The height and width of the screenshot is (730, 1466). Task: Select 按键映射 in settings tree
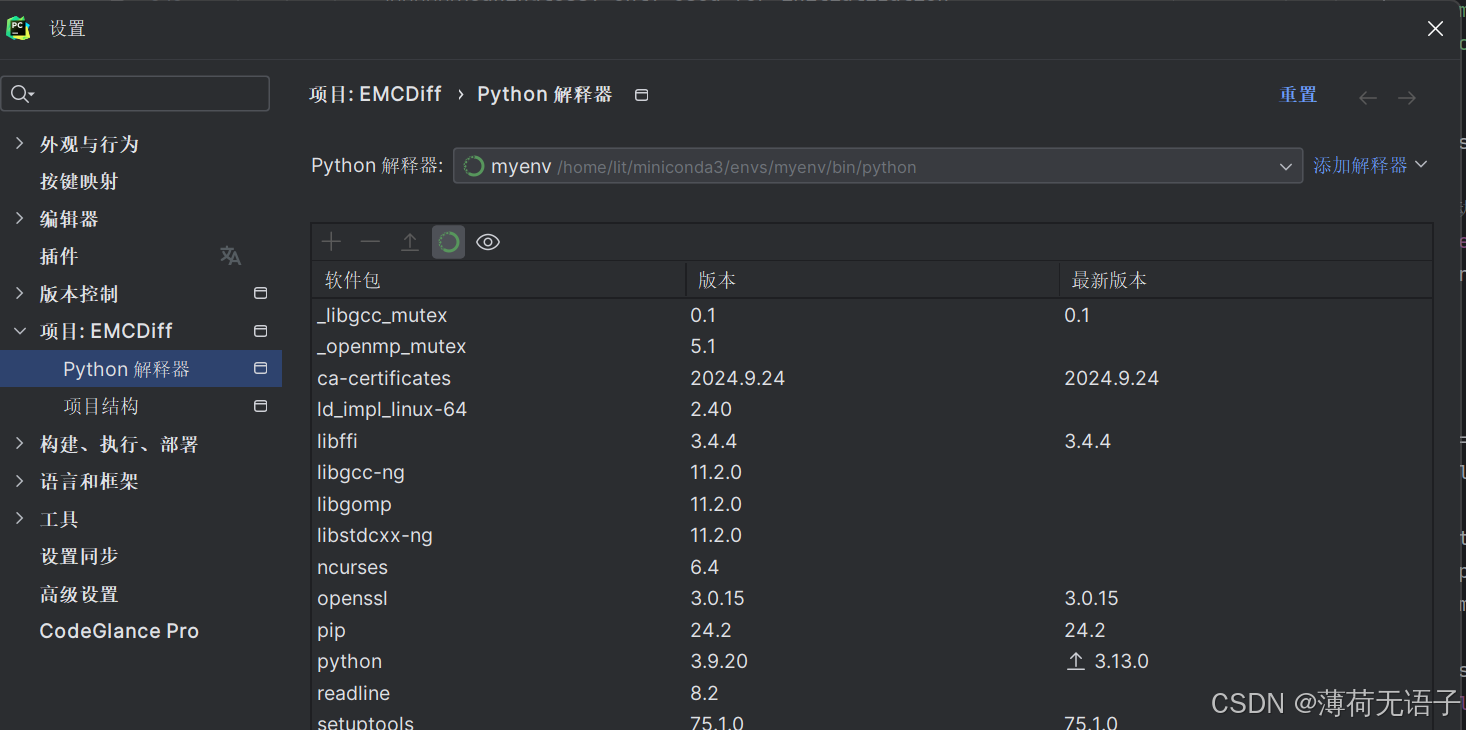[79, 181]
